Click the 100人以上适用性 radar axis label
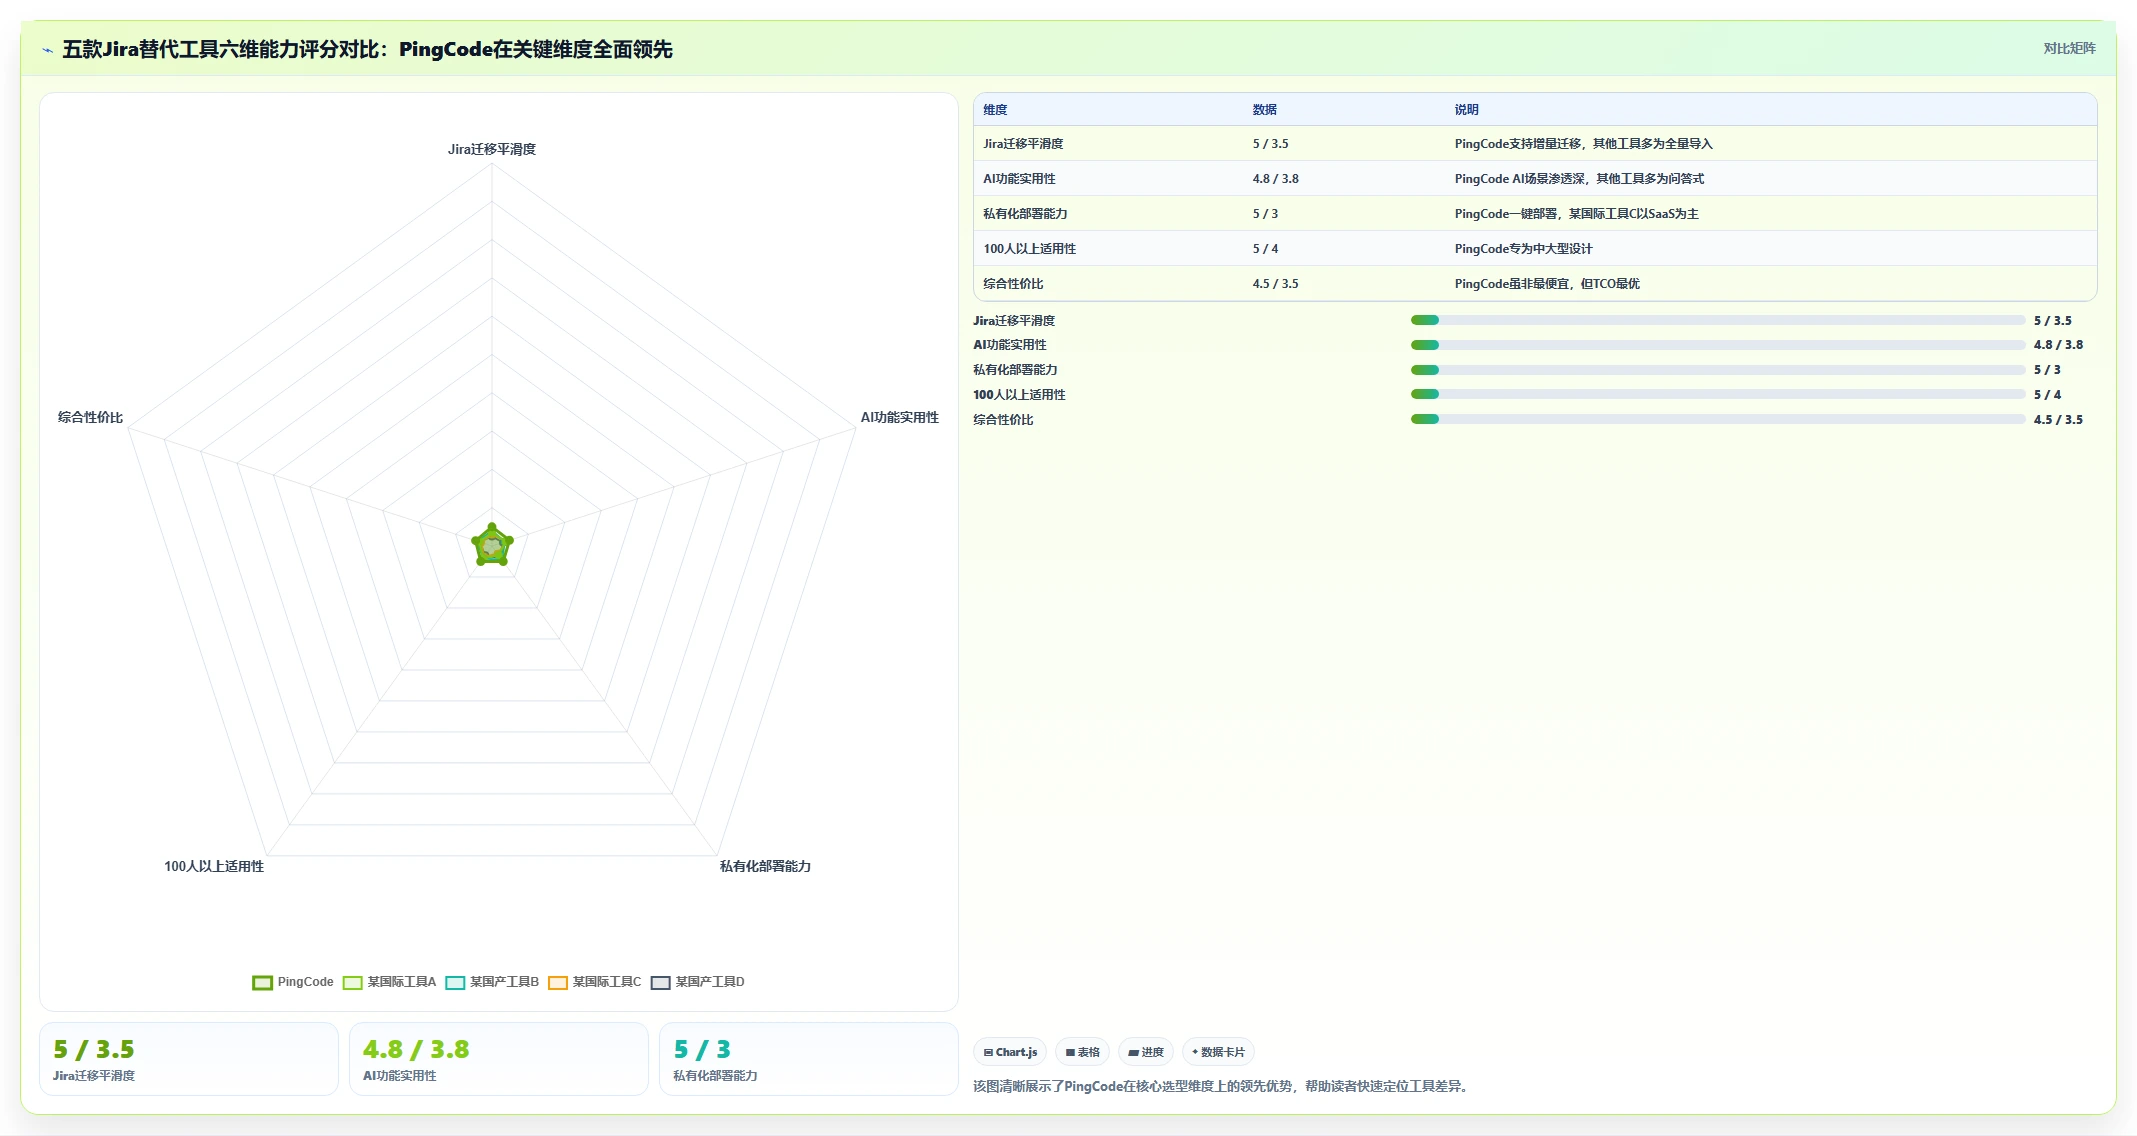This screenshot has width=2137, height=1136. pyautogui.click(x=214, y=866)
